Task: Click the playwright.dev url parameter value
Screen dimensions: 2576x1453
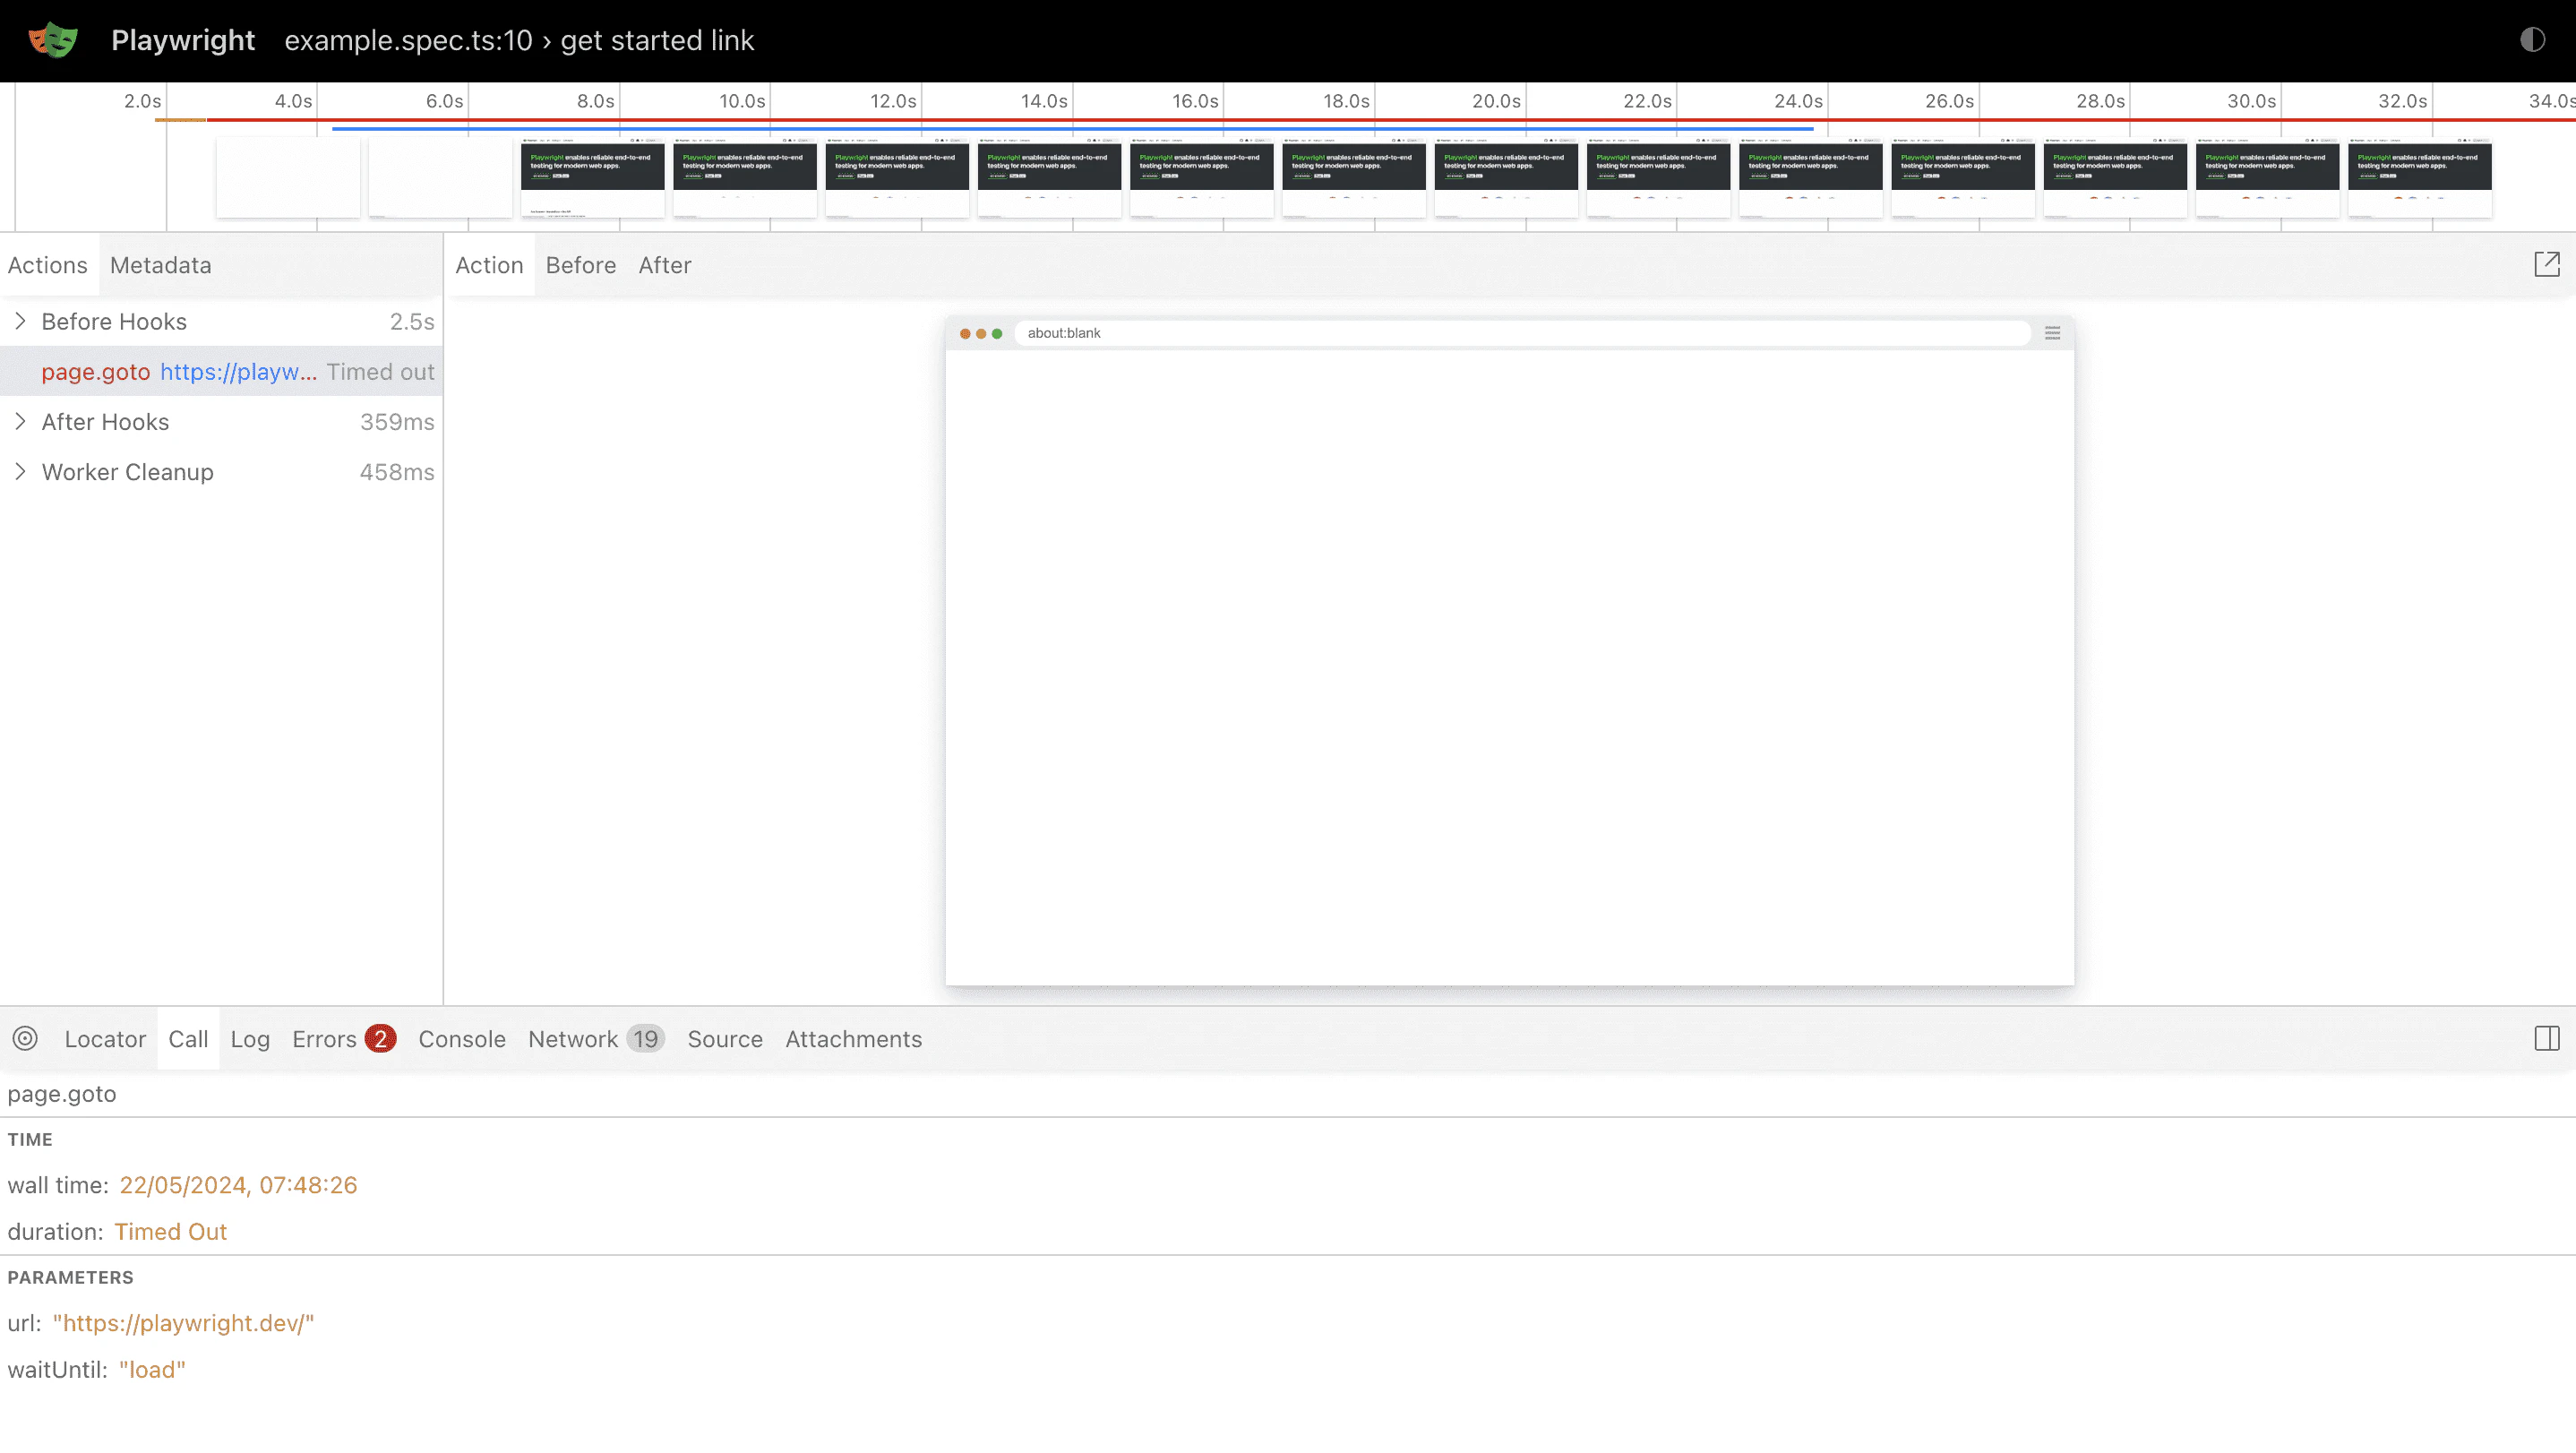Action: point(183,1322)
